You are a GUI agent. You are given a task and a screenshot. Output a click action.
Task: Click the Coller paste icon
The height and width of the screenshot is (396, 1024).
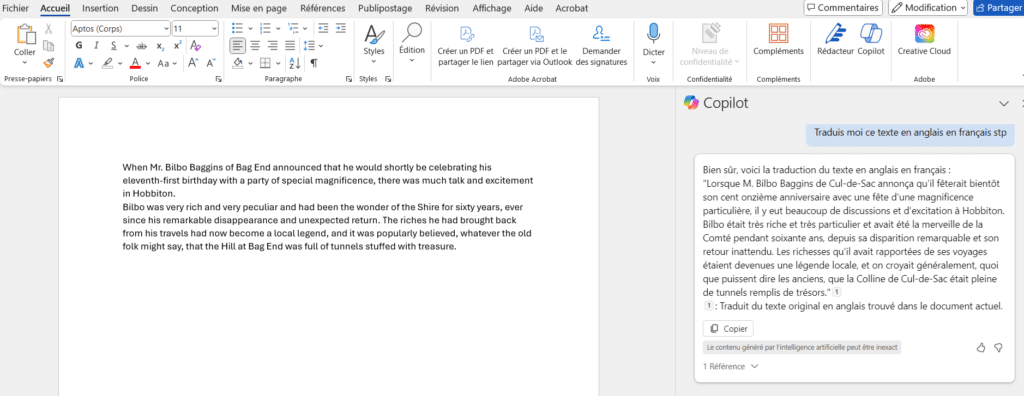pyautogui.click(x=25, y=35)
